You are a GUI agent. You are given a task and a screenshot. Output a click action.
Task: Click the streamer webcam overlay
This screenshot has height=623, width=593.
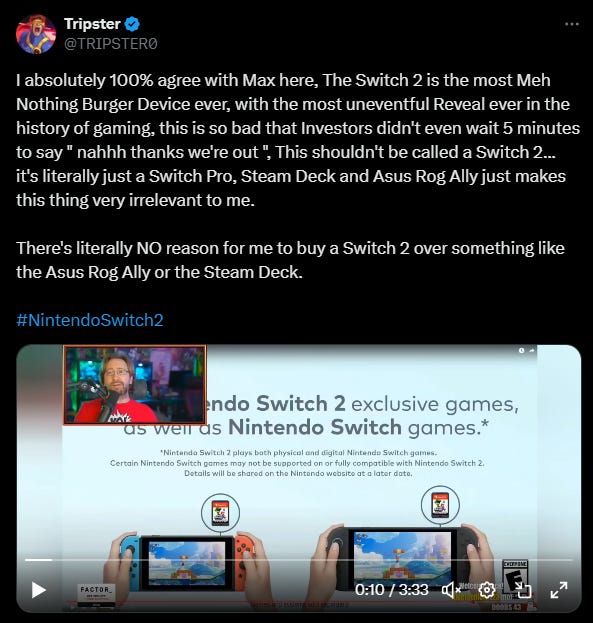pyautogui.click(x=135, y=385)
